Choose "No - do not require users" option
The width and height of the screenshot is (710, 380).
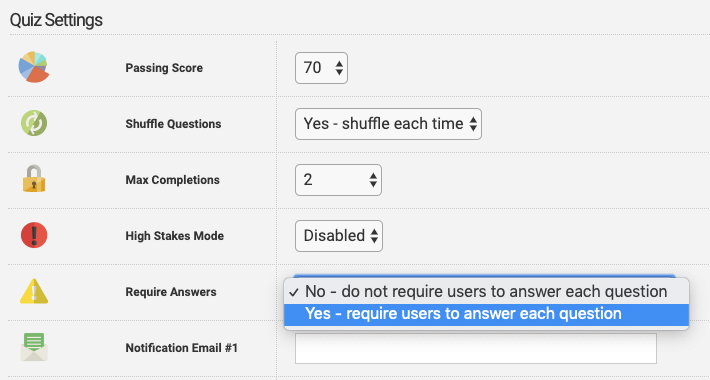click(486, 292)
